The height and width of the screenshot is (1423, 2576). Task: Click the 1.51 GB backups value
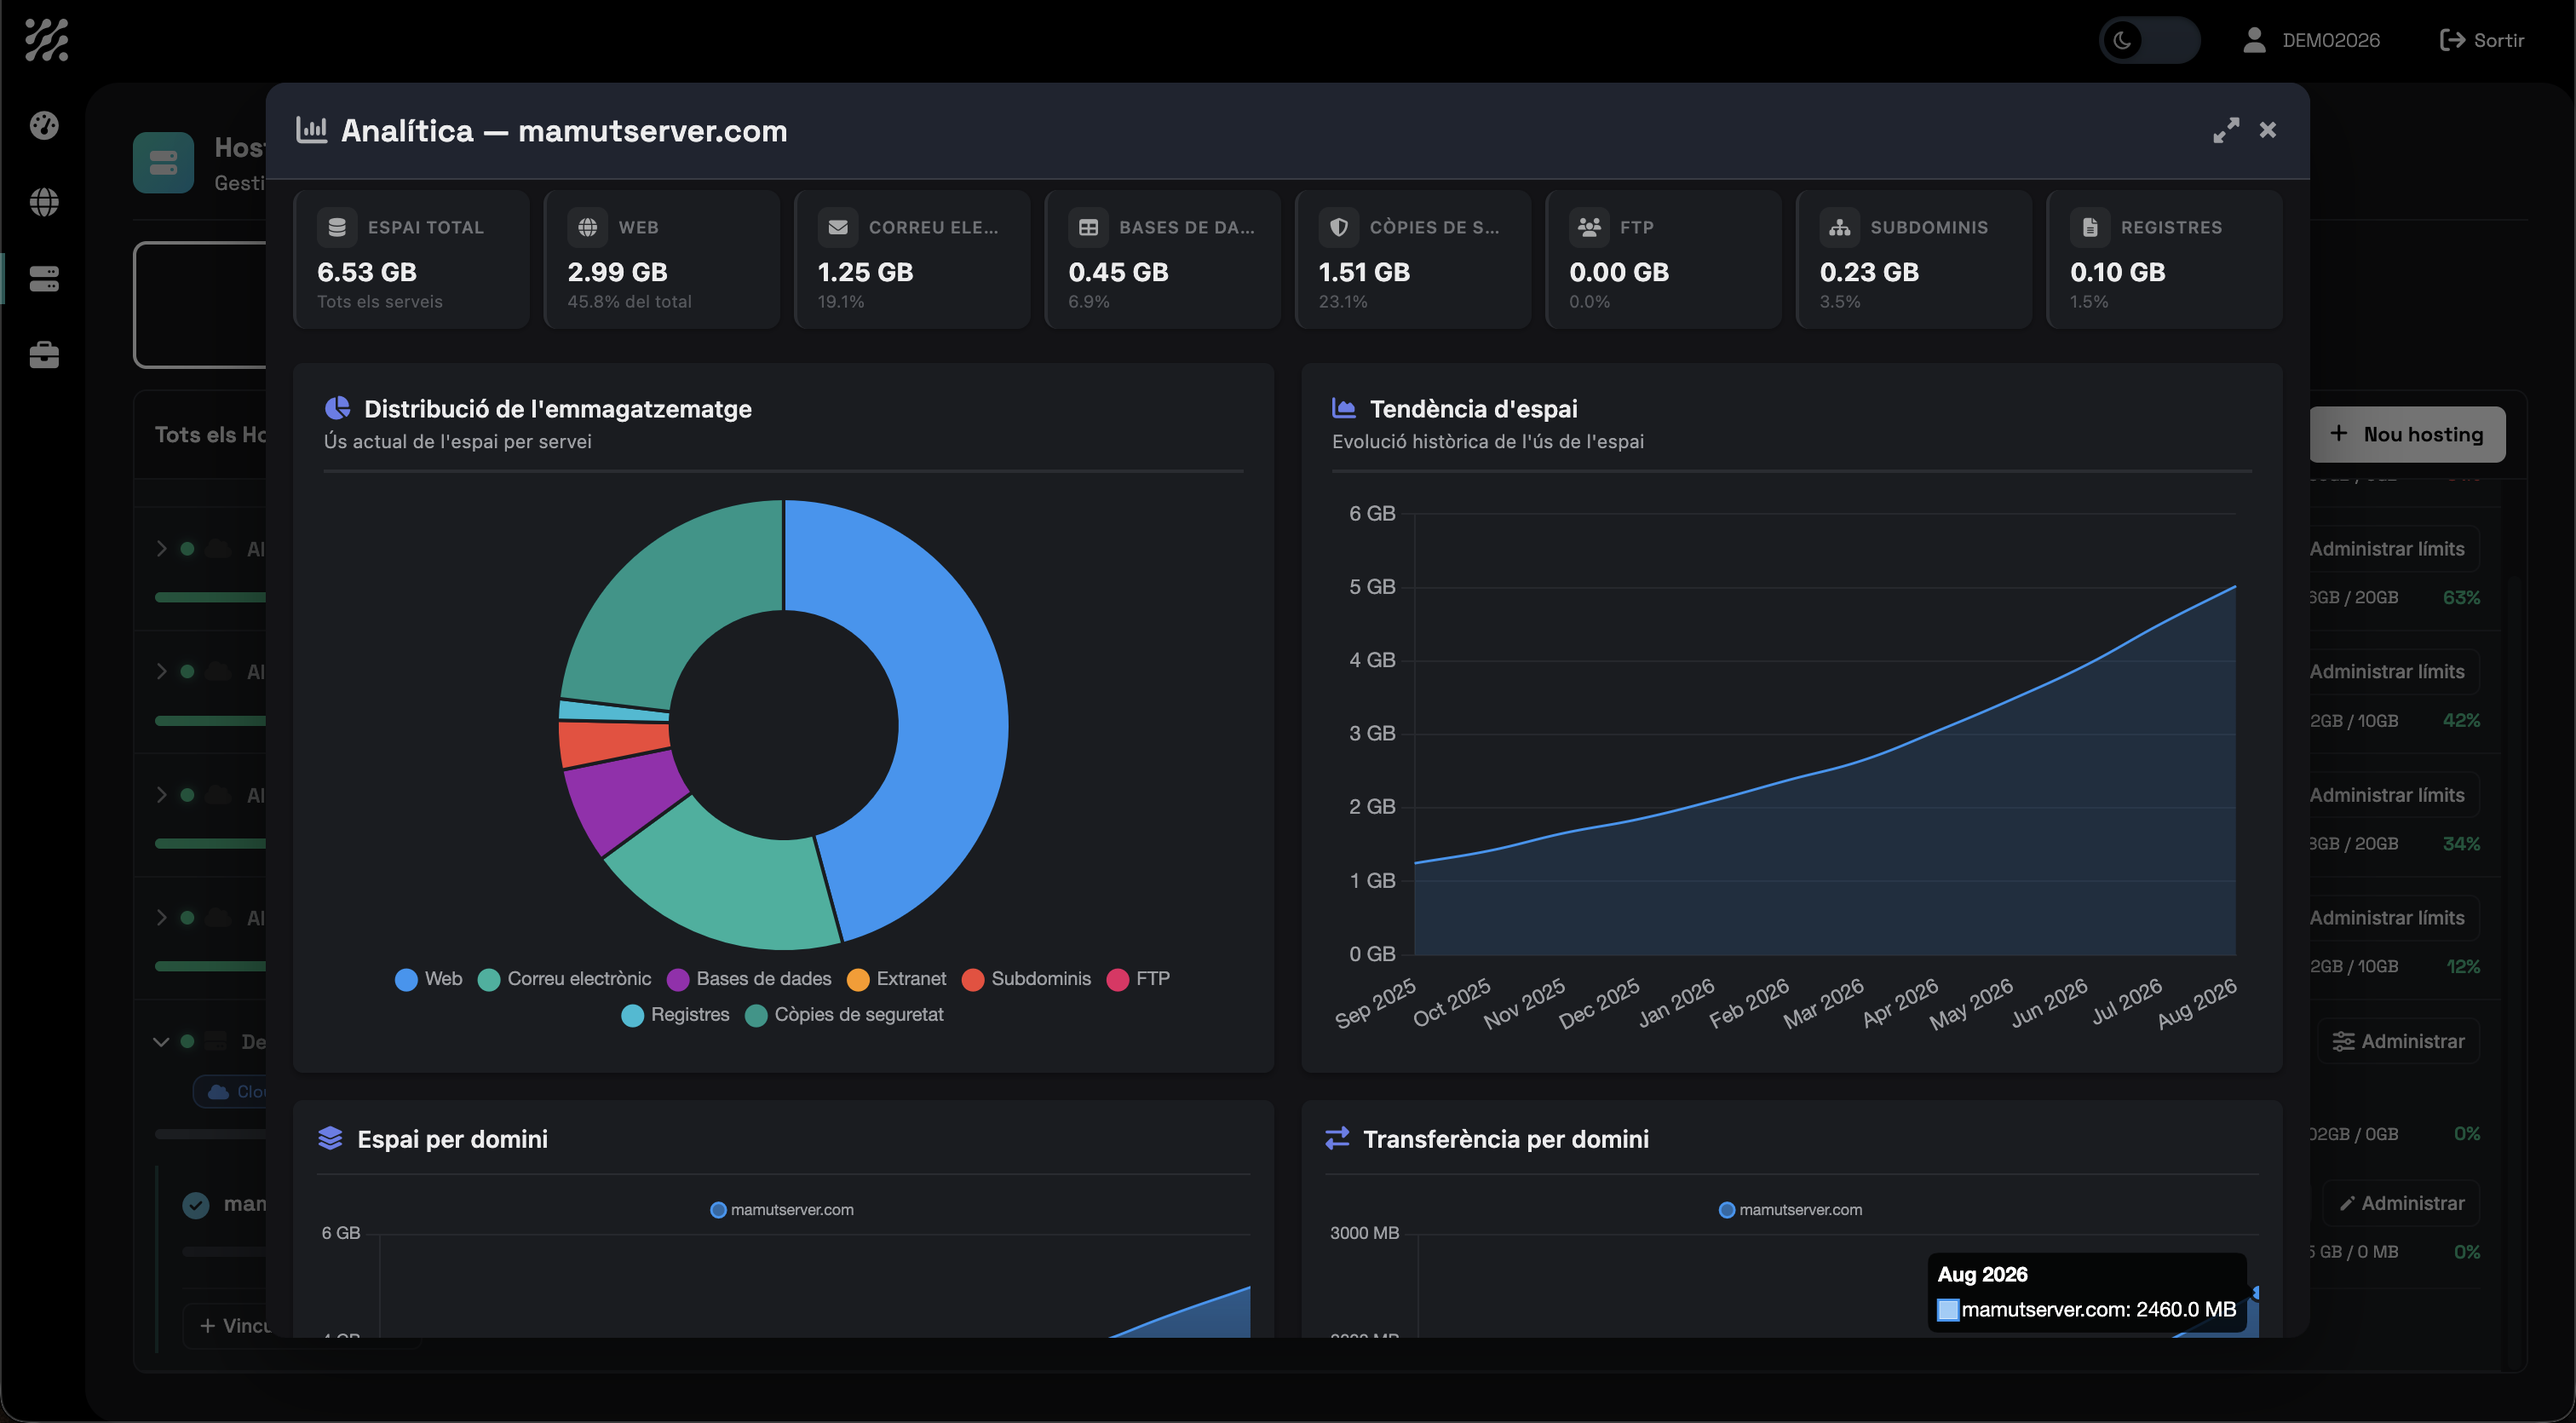(x=1364, y=272)
